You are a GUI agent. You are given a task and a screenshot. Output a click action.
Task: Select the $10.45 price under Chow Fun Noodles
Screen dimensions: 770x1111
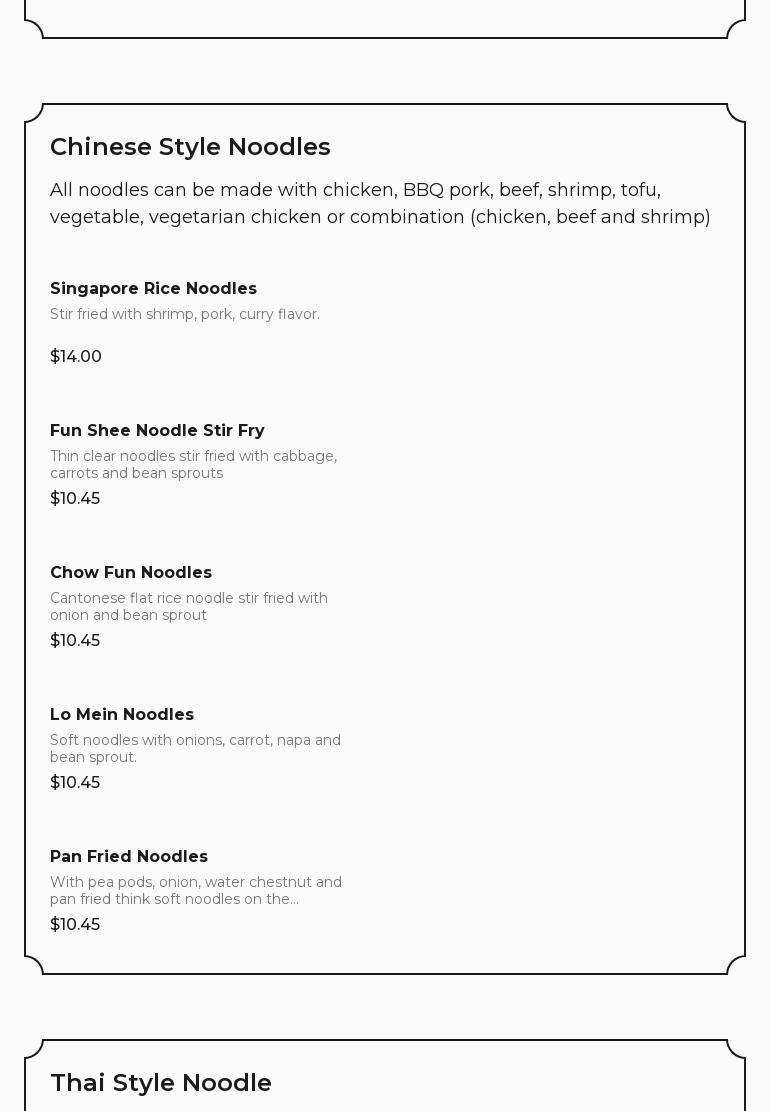pos(75,641)
